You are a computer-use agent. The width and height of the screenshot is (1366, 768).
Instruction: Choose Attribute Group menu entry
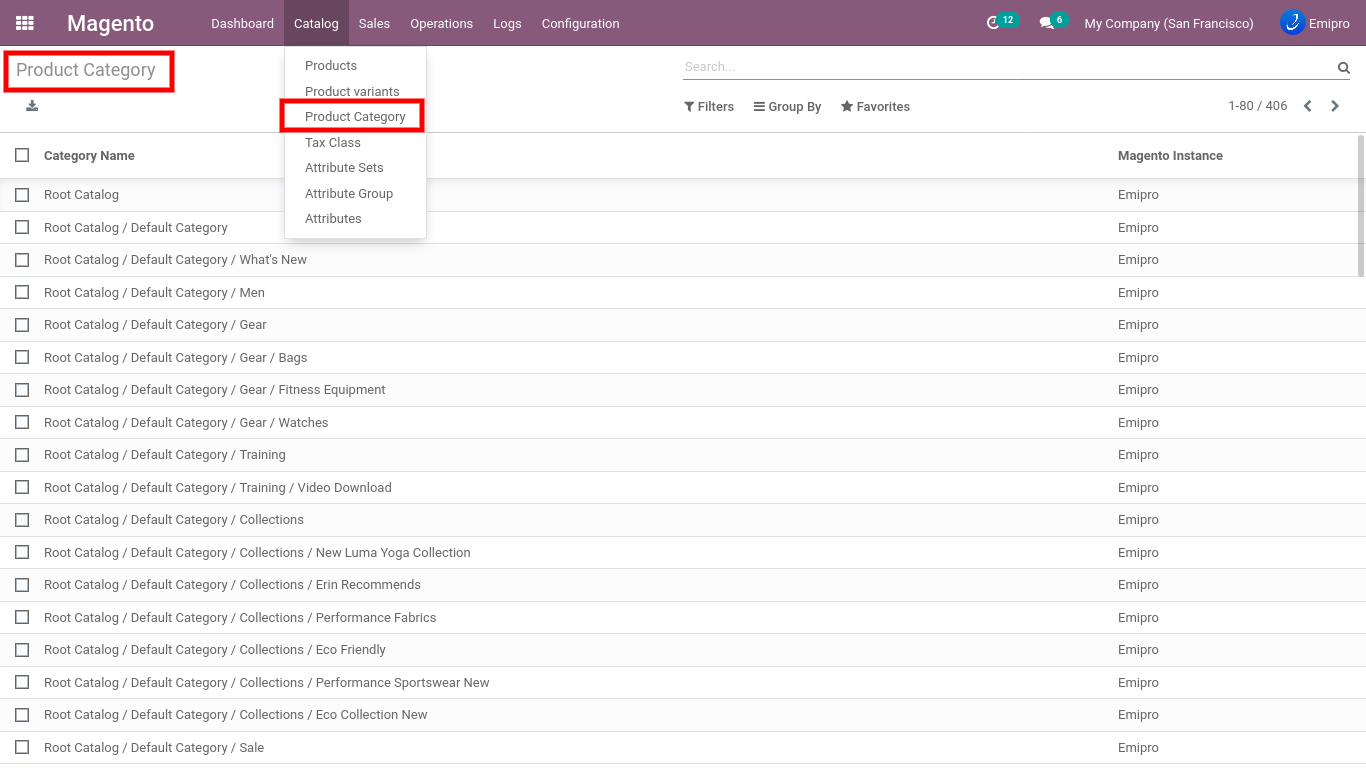(x=349, y=193)
